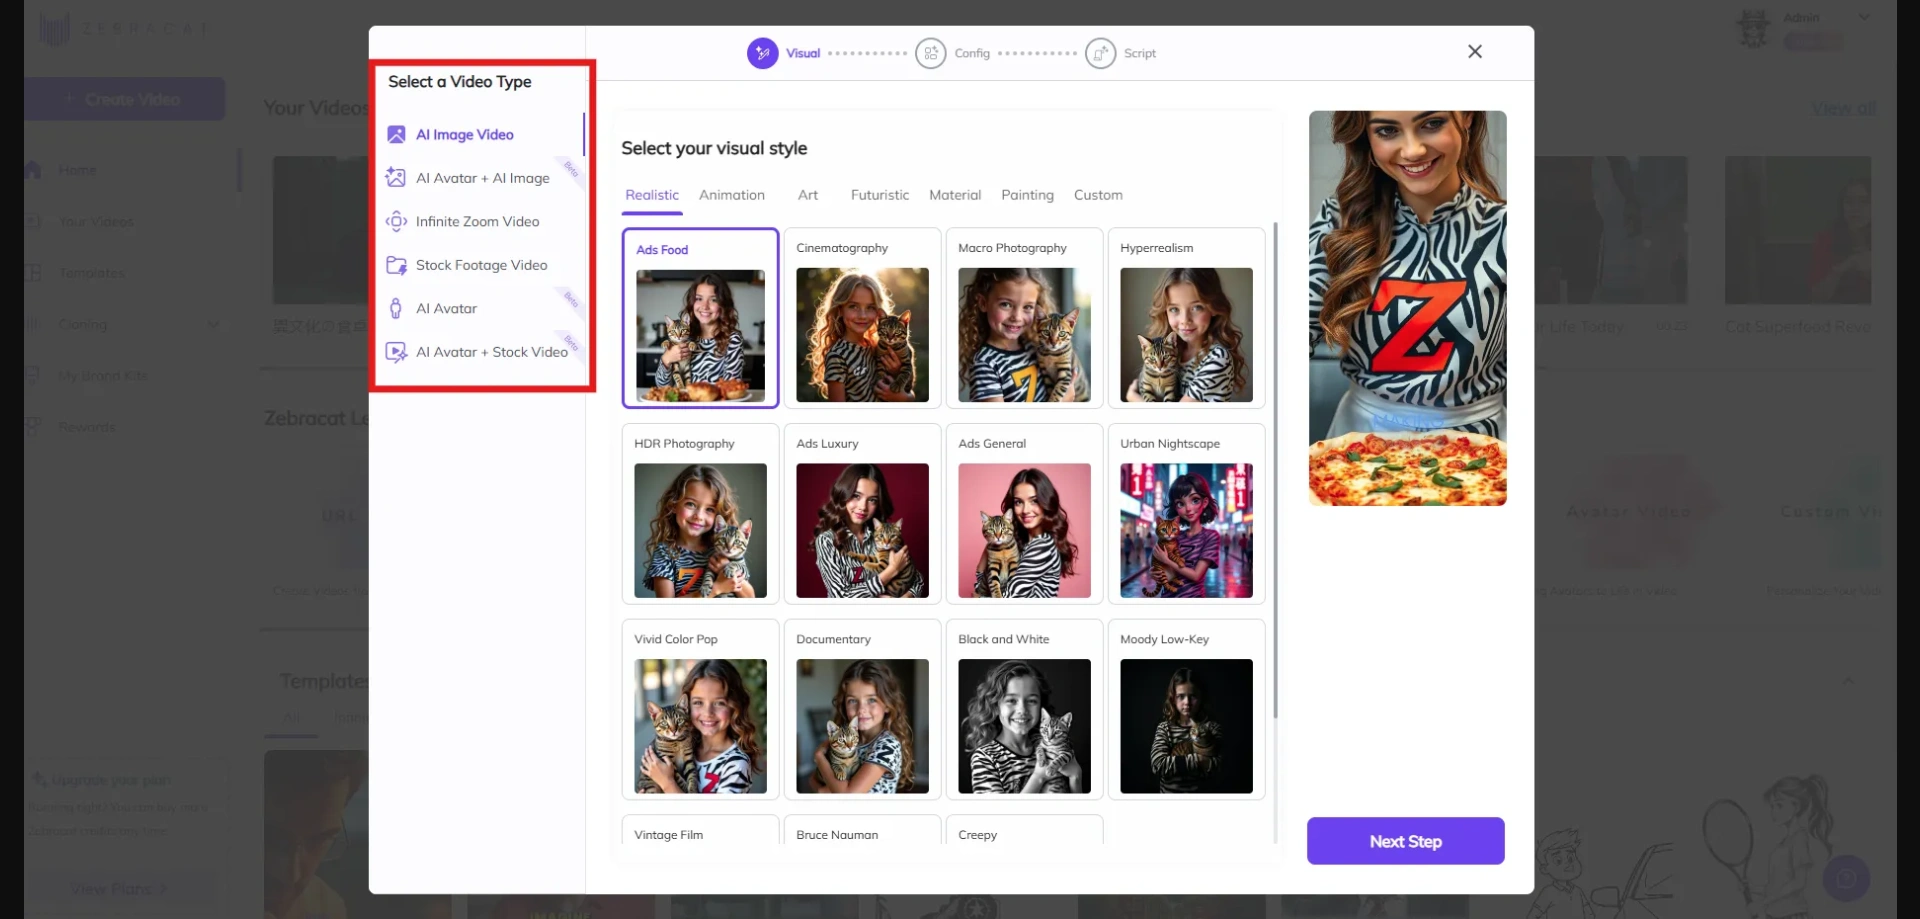Image resolution: width=1920 pixels, height=919 pixels.
Task: Click Create Video in background page
Action: coord(124,99)
